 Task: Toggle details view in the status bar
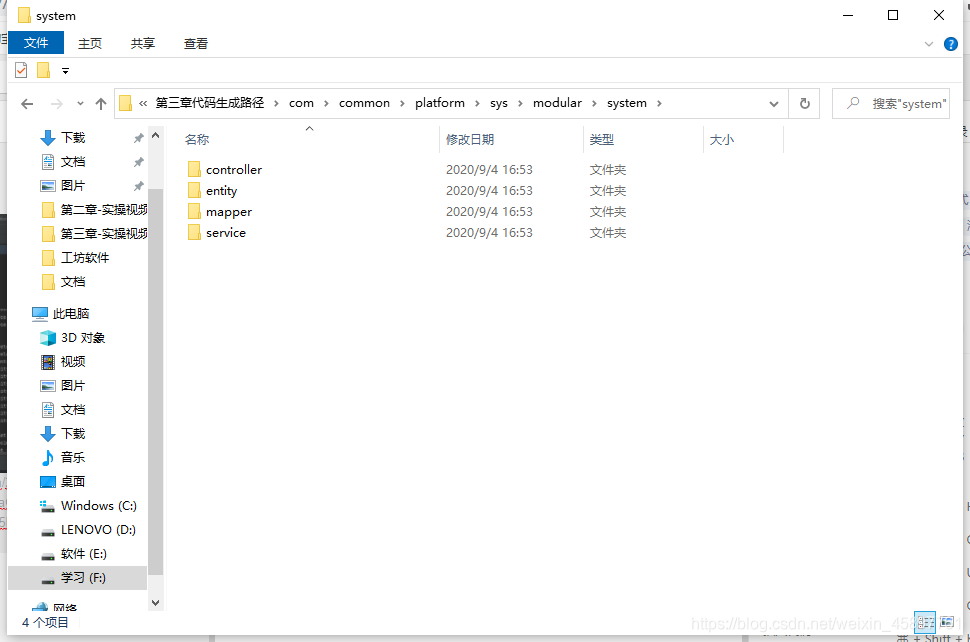pos(925,622)
